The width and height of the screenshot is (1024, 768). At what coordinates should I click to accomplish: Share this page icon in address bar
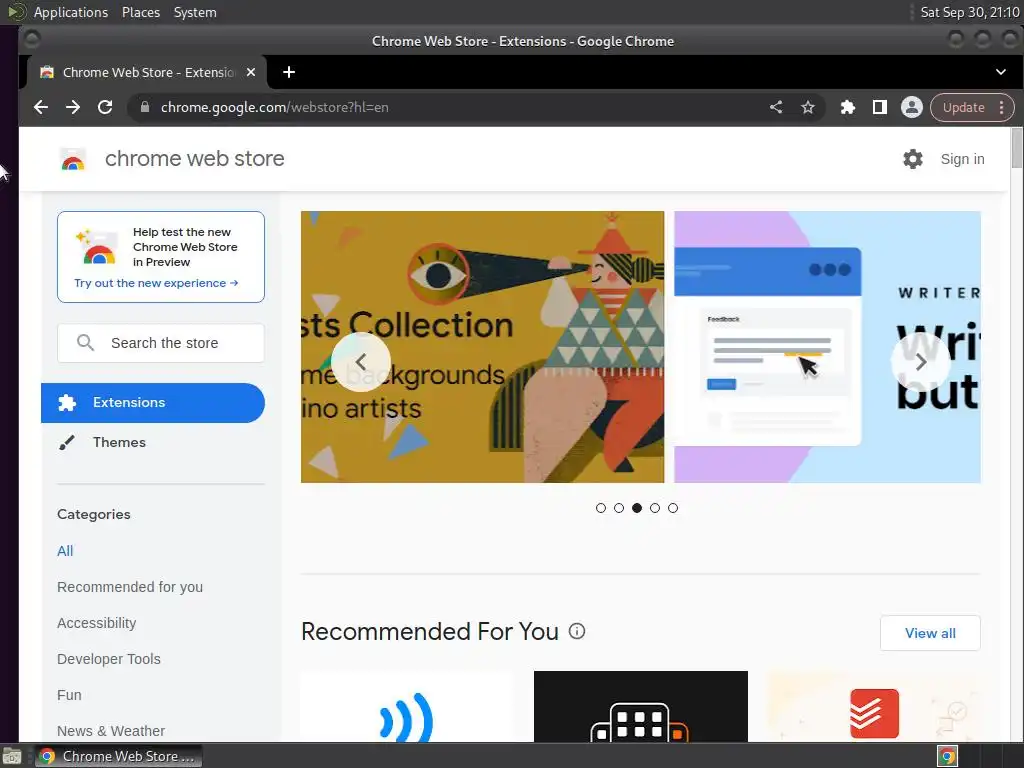tap(776, 107)
